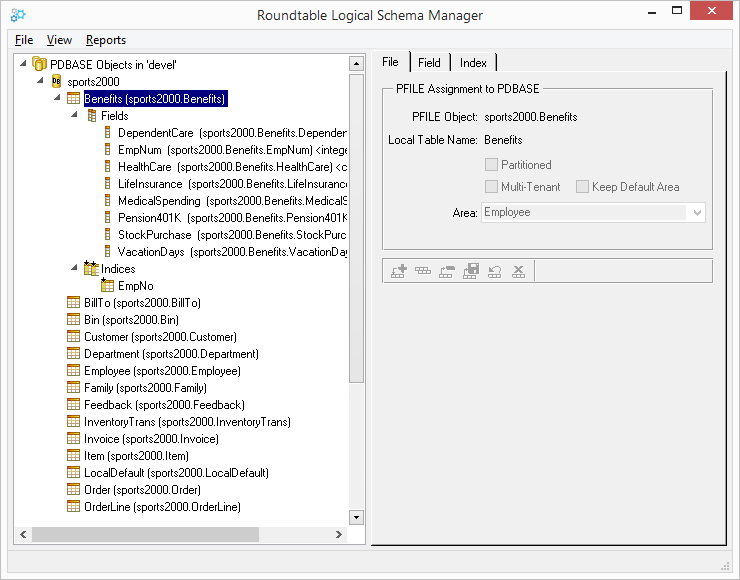The height and width of the screenshot is (580, 740).
Task: Select Bin (sports2000.Bin) table
Action: [131, 319]
